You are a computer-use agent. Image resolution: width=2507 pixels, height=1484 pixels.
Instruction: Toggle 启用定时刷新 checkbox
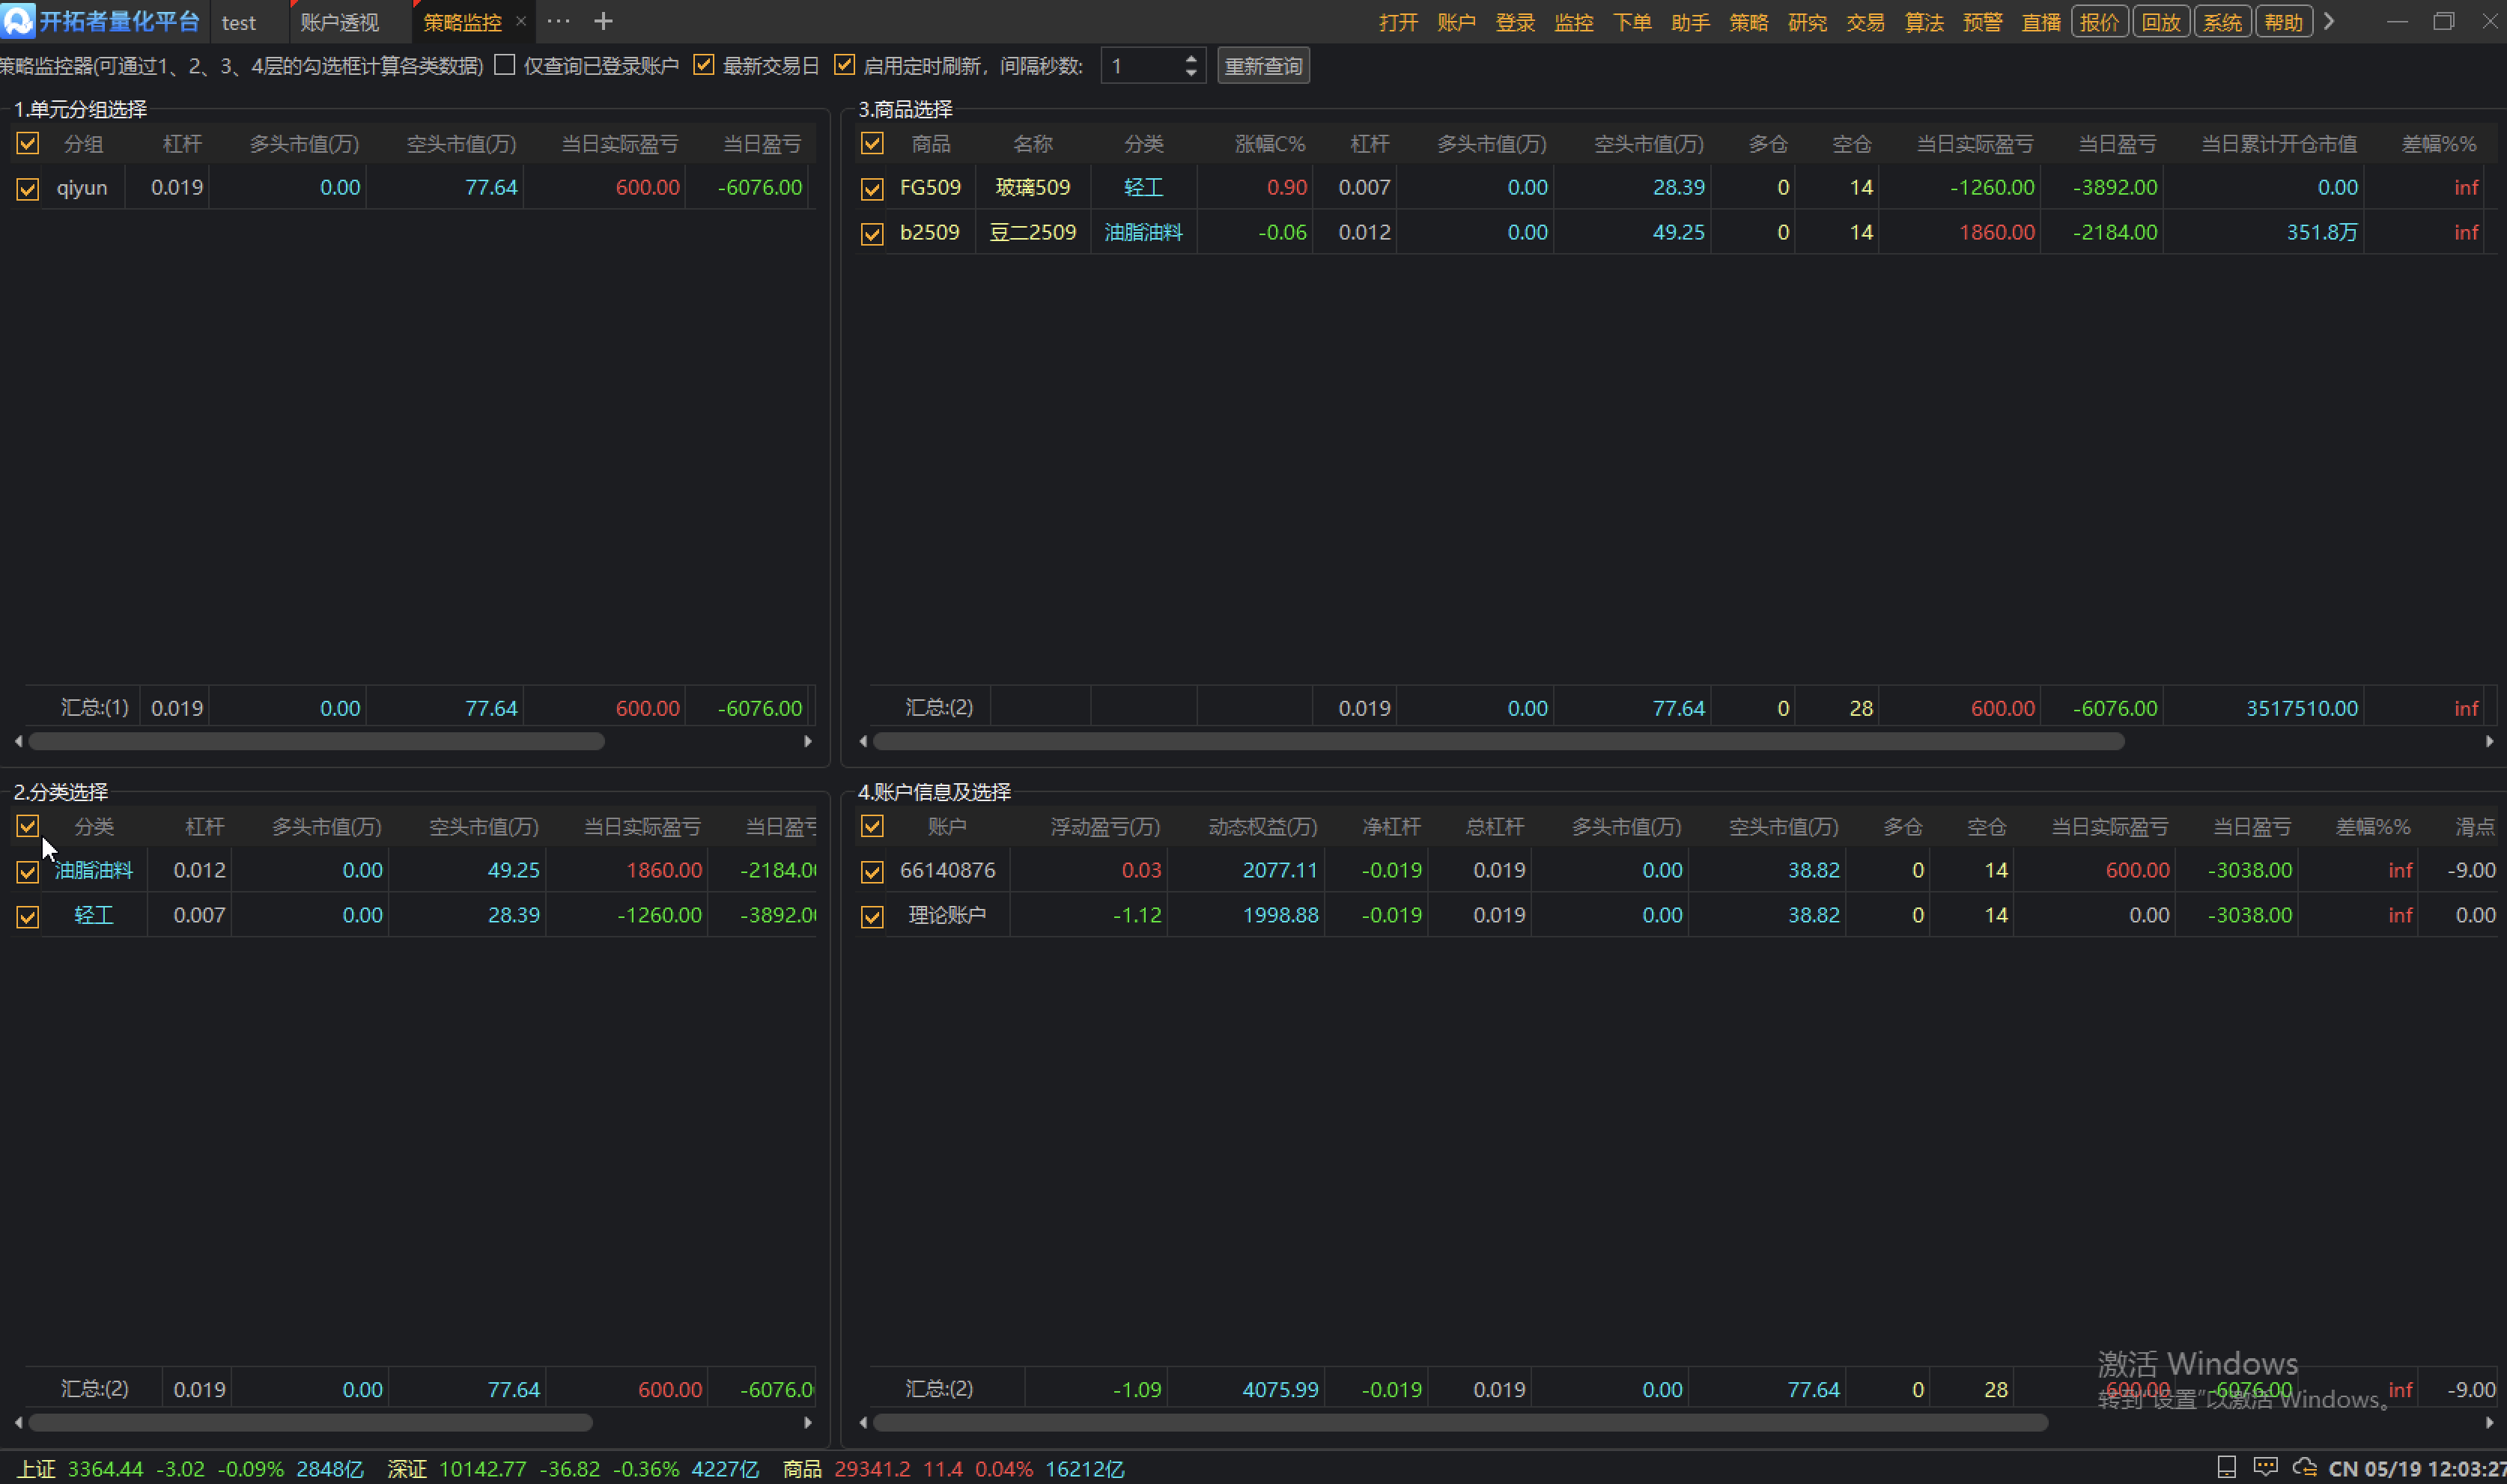(x=845, y=65)
